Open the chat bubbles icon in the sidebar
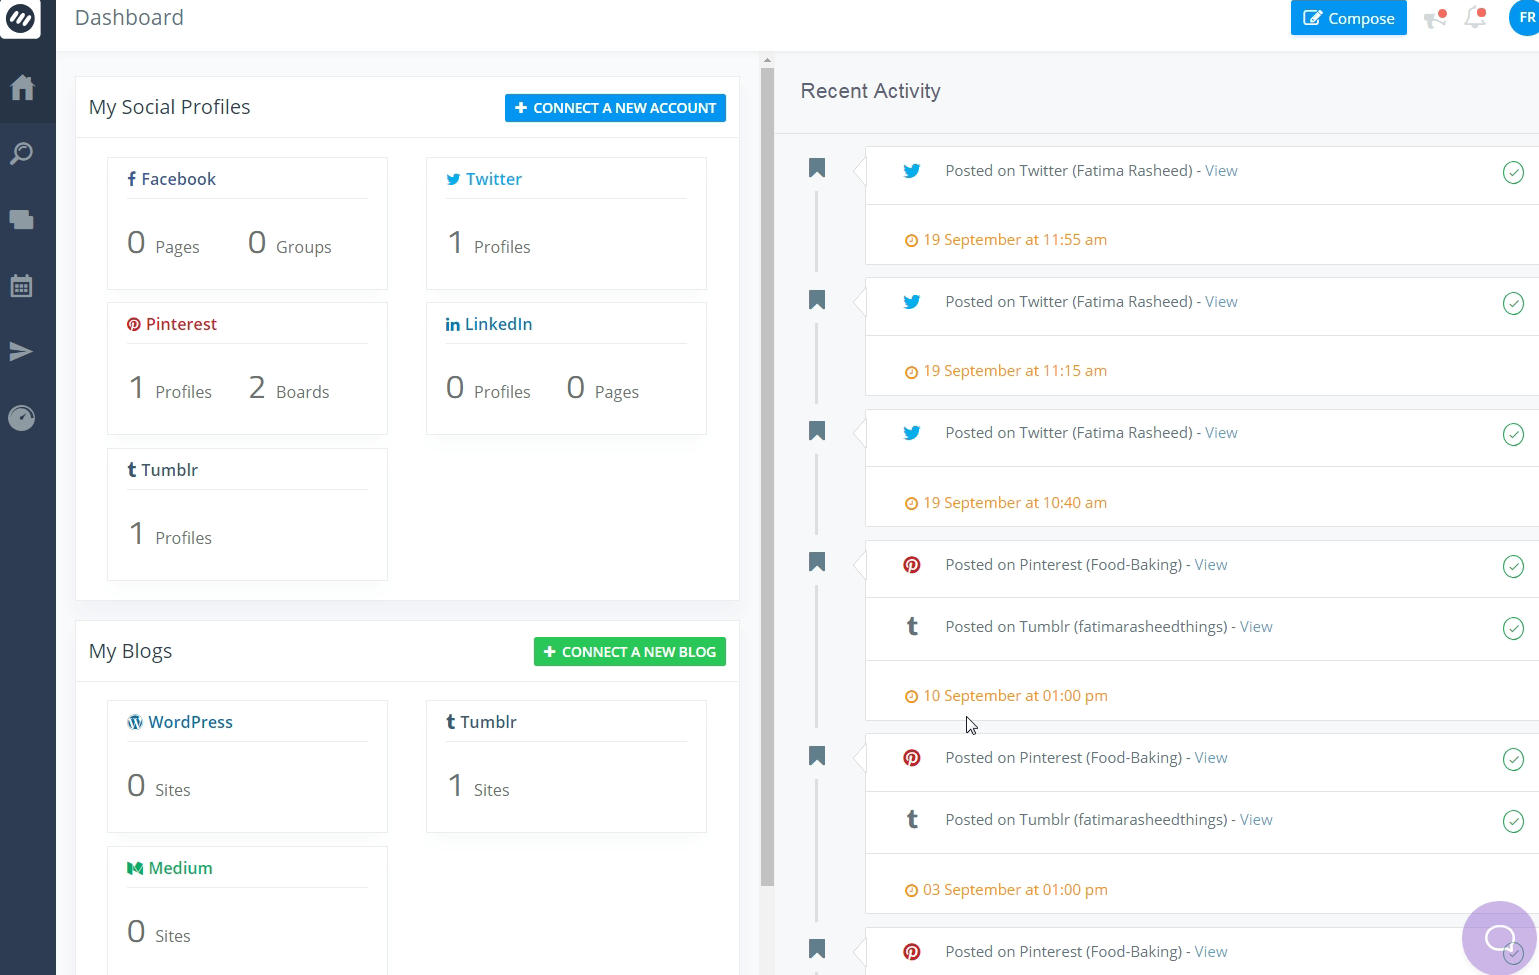Image resolution: width=1539 pixels, height=975 pixels. [x=22, y=220]
